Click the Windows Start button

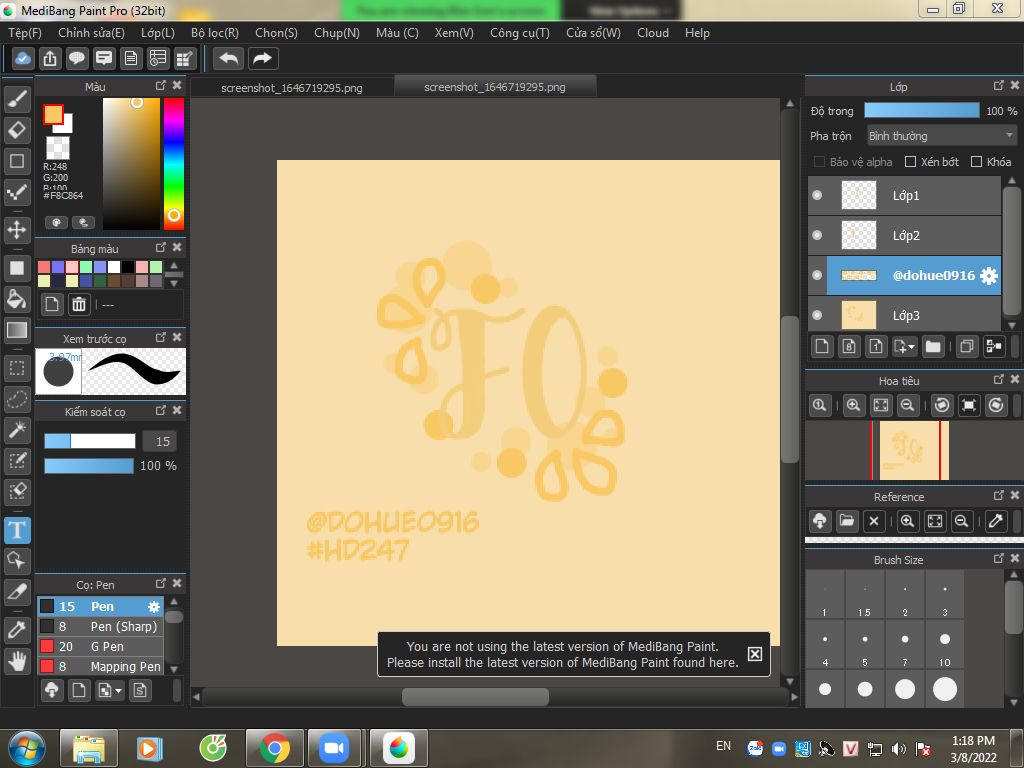[x=27, y=748]
